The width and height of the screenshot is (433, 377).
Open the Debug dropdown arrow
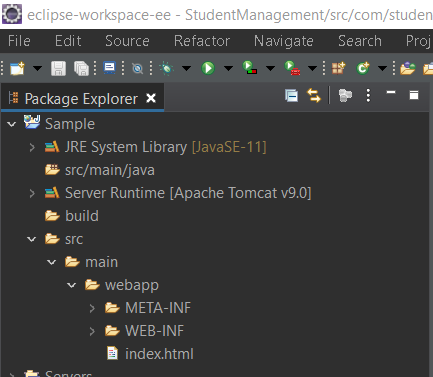coord(186,69)
